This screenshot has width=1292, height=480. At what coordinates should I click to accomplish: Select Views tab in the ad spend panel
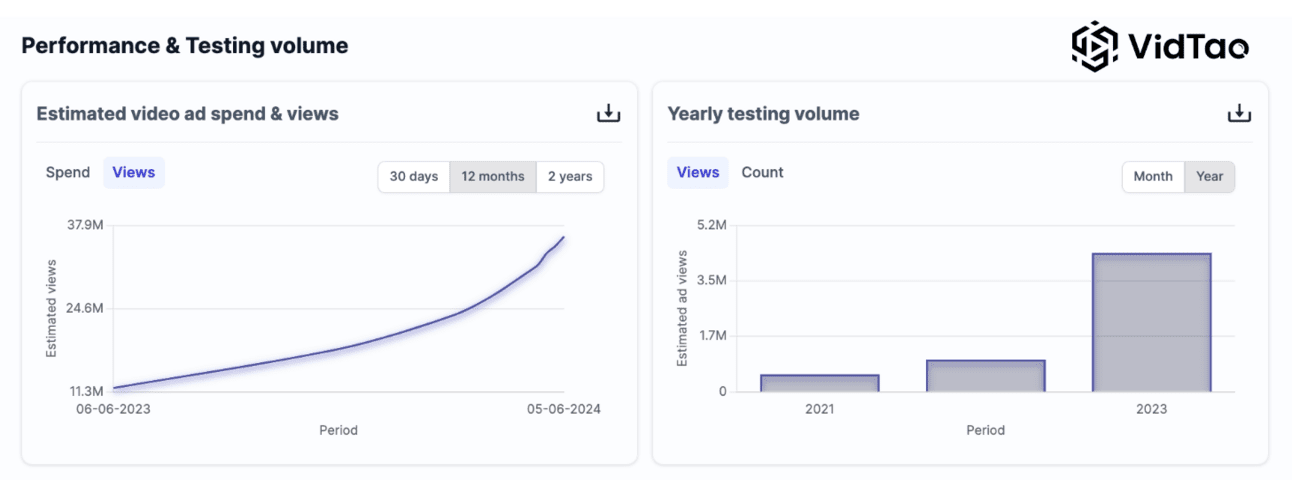[134, 172]
